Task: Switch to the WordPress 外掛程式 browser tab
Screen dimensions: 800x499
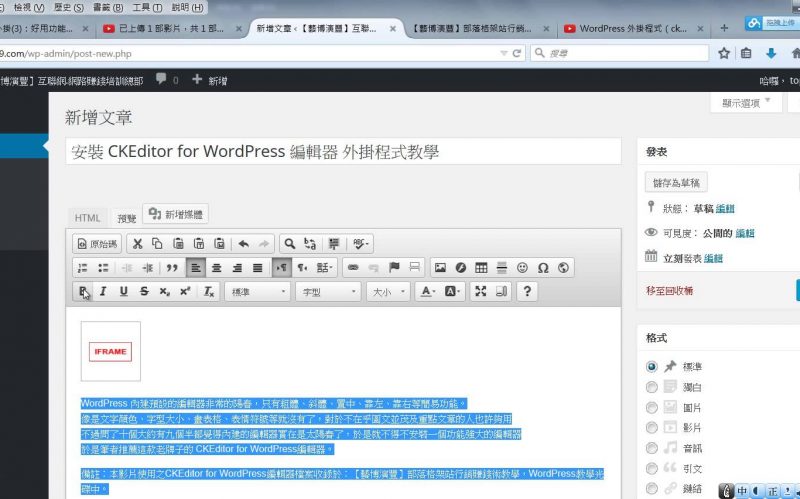Action: coord(636,28)
